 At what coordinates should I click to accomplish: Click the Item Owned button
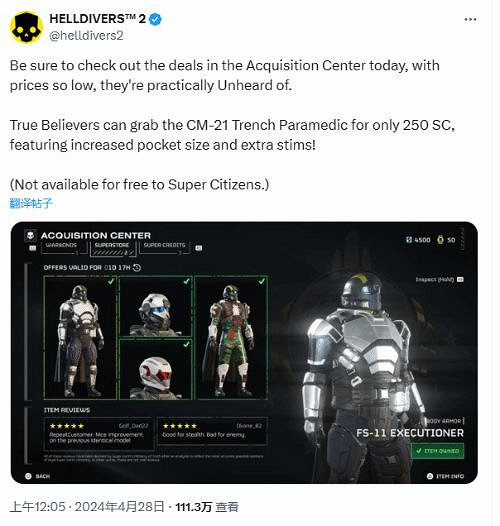(x=437, y=451)
